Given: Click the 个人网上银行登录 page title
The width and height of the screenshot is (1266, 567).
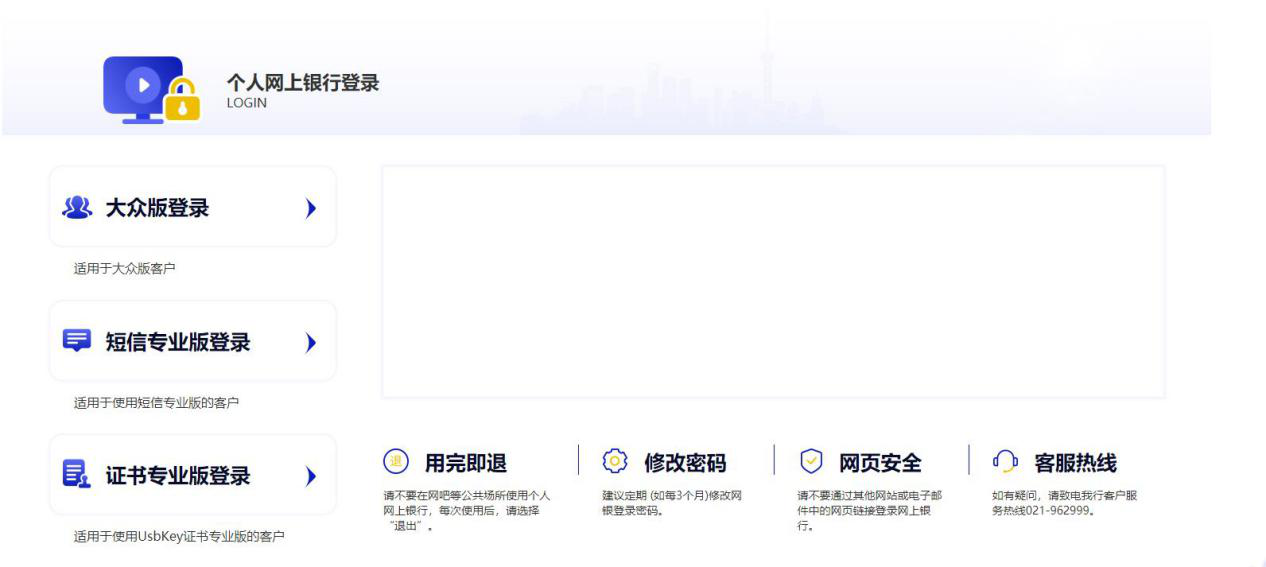Looking at the screenshot, I should click(x=303, y=83).
